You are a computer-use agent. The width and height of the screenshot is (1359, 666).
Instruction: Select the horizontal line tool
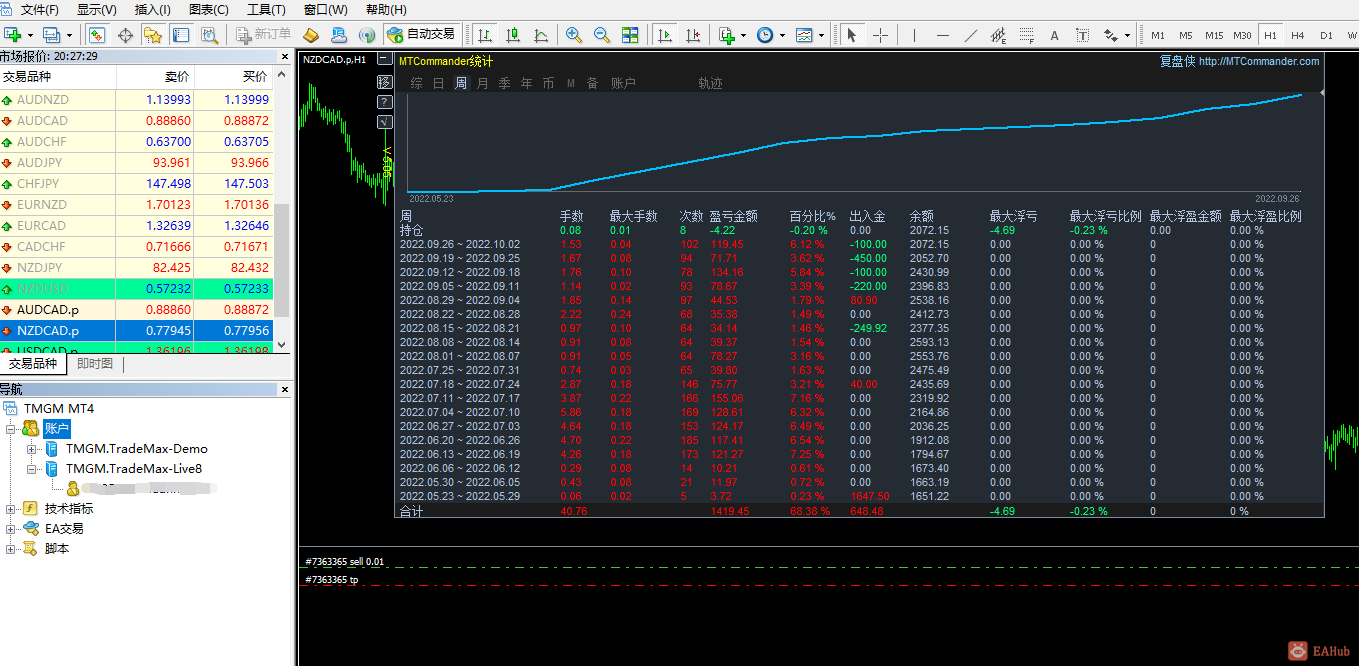pyautogui.click(x=942, y=35)
